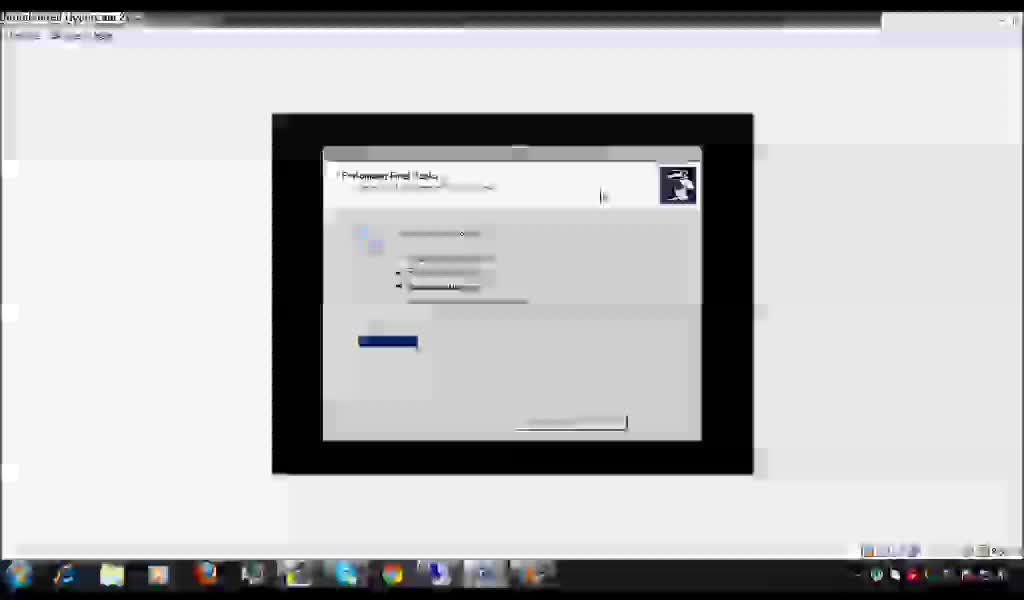Open Skype from the taskbar

tap(346, 573)
